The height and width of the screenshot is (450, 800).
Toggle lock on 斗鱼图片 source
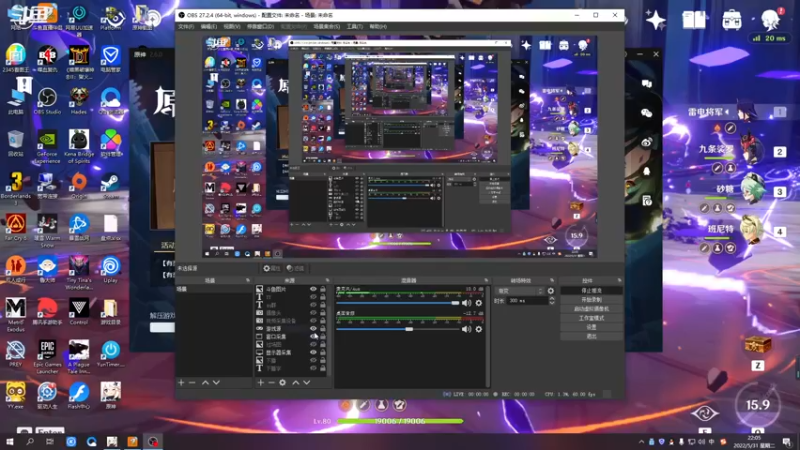pos(322,289)
